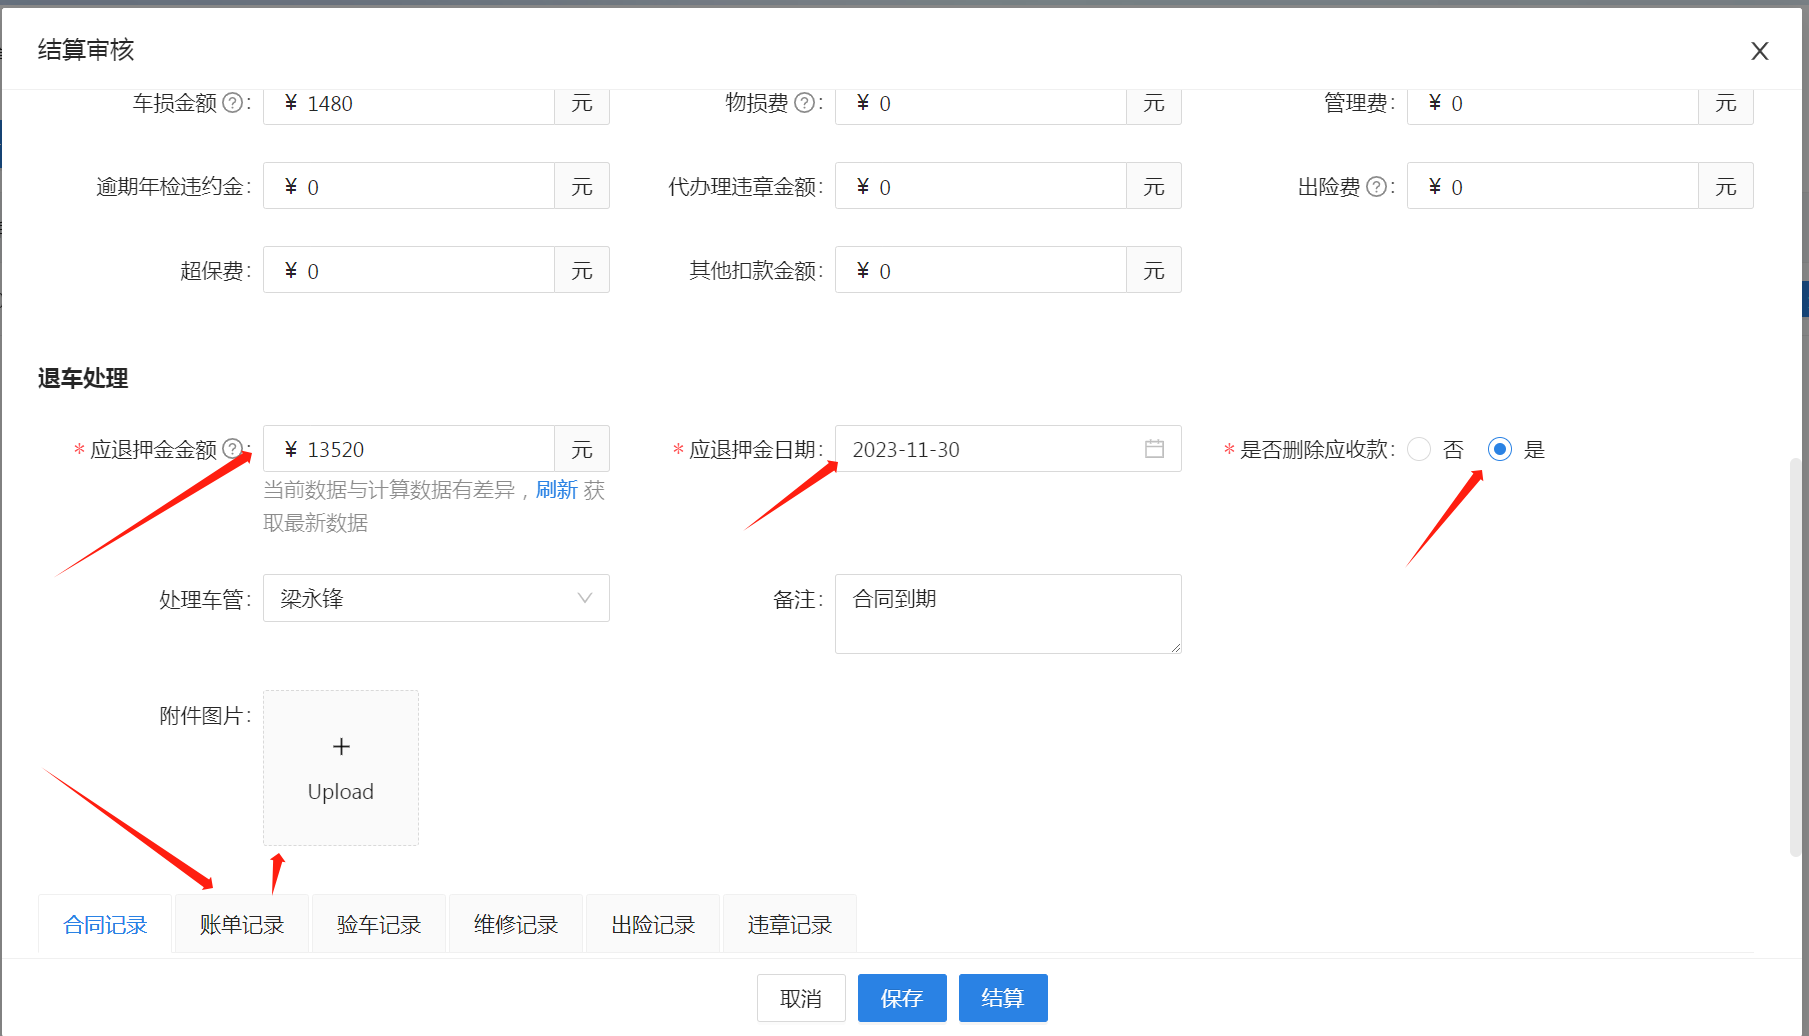
Task: Open the 验车记录 tab
Action: pyautogui.click(x=379, y=925)
